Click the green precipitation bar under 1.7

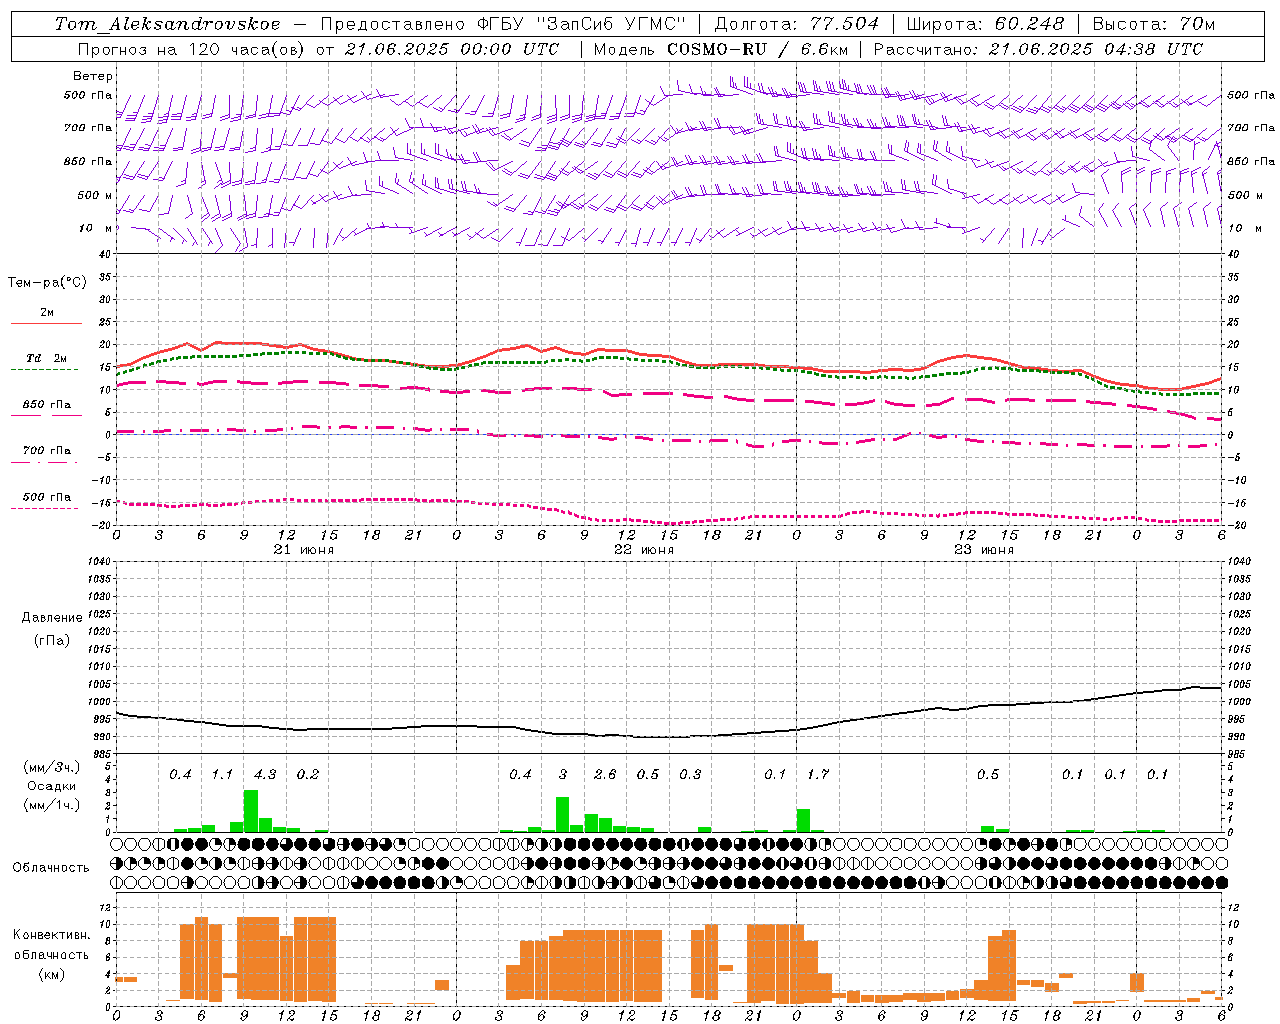coord(804,821)
